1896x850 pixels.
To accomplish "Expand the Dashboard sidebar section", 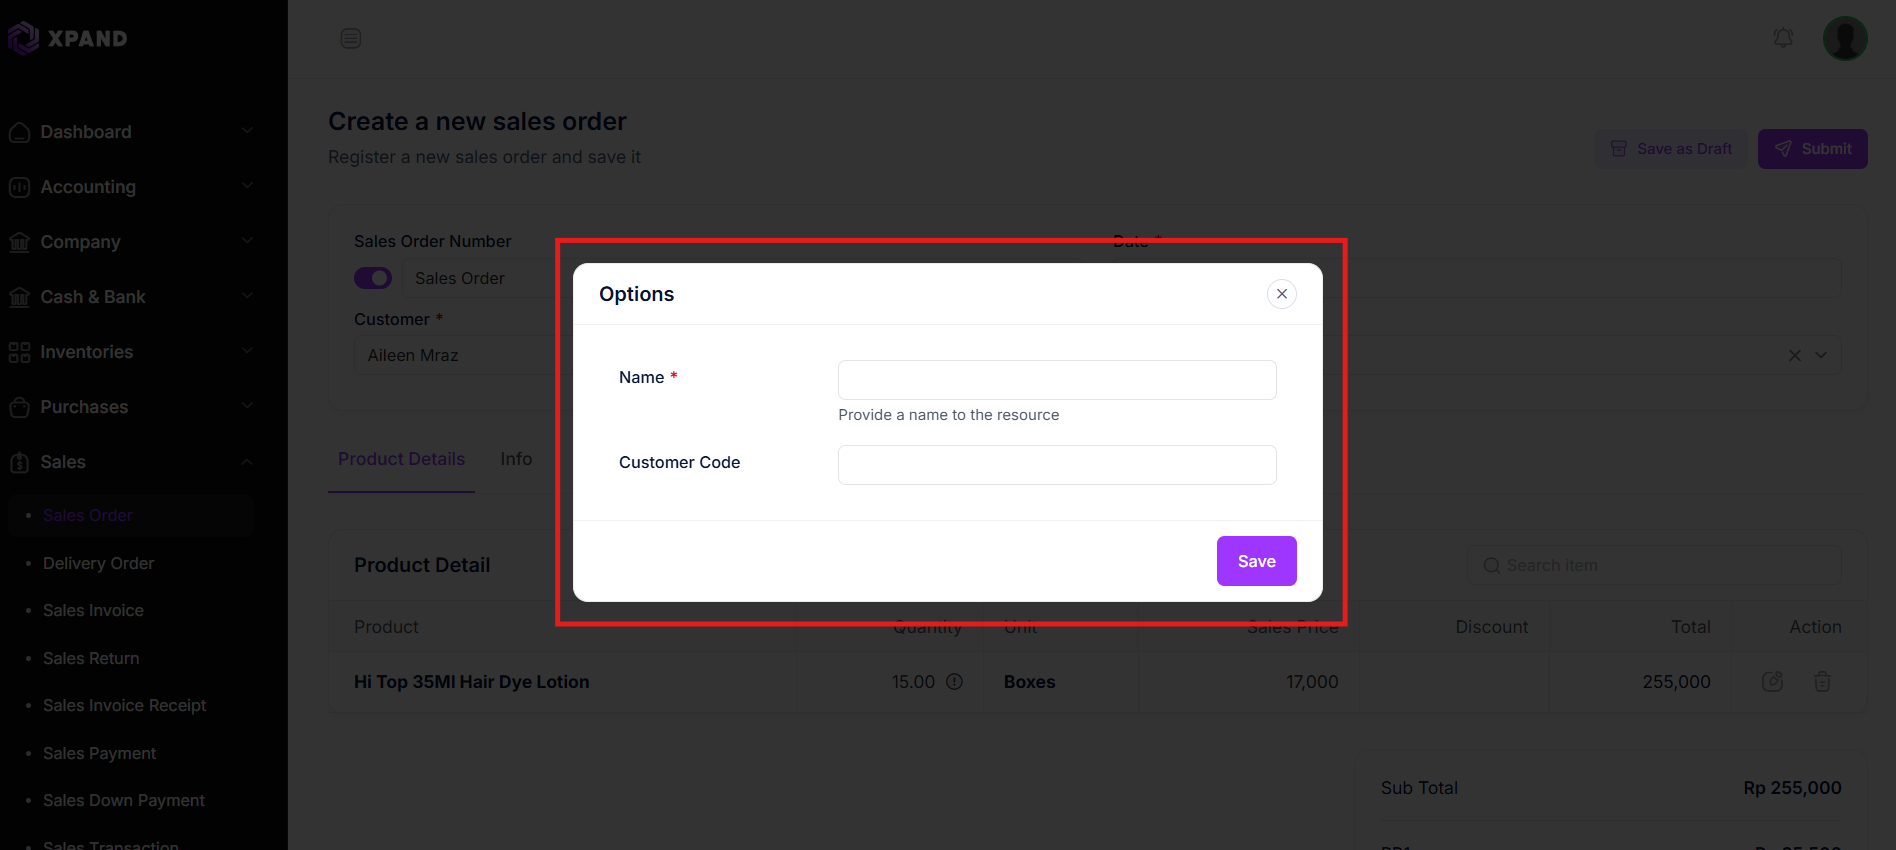I will pos(130,132).
